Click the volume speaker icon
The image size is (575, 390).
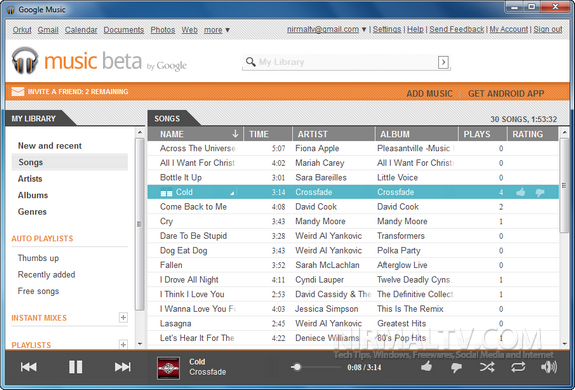tap(549, 367)
